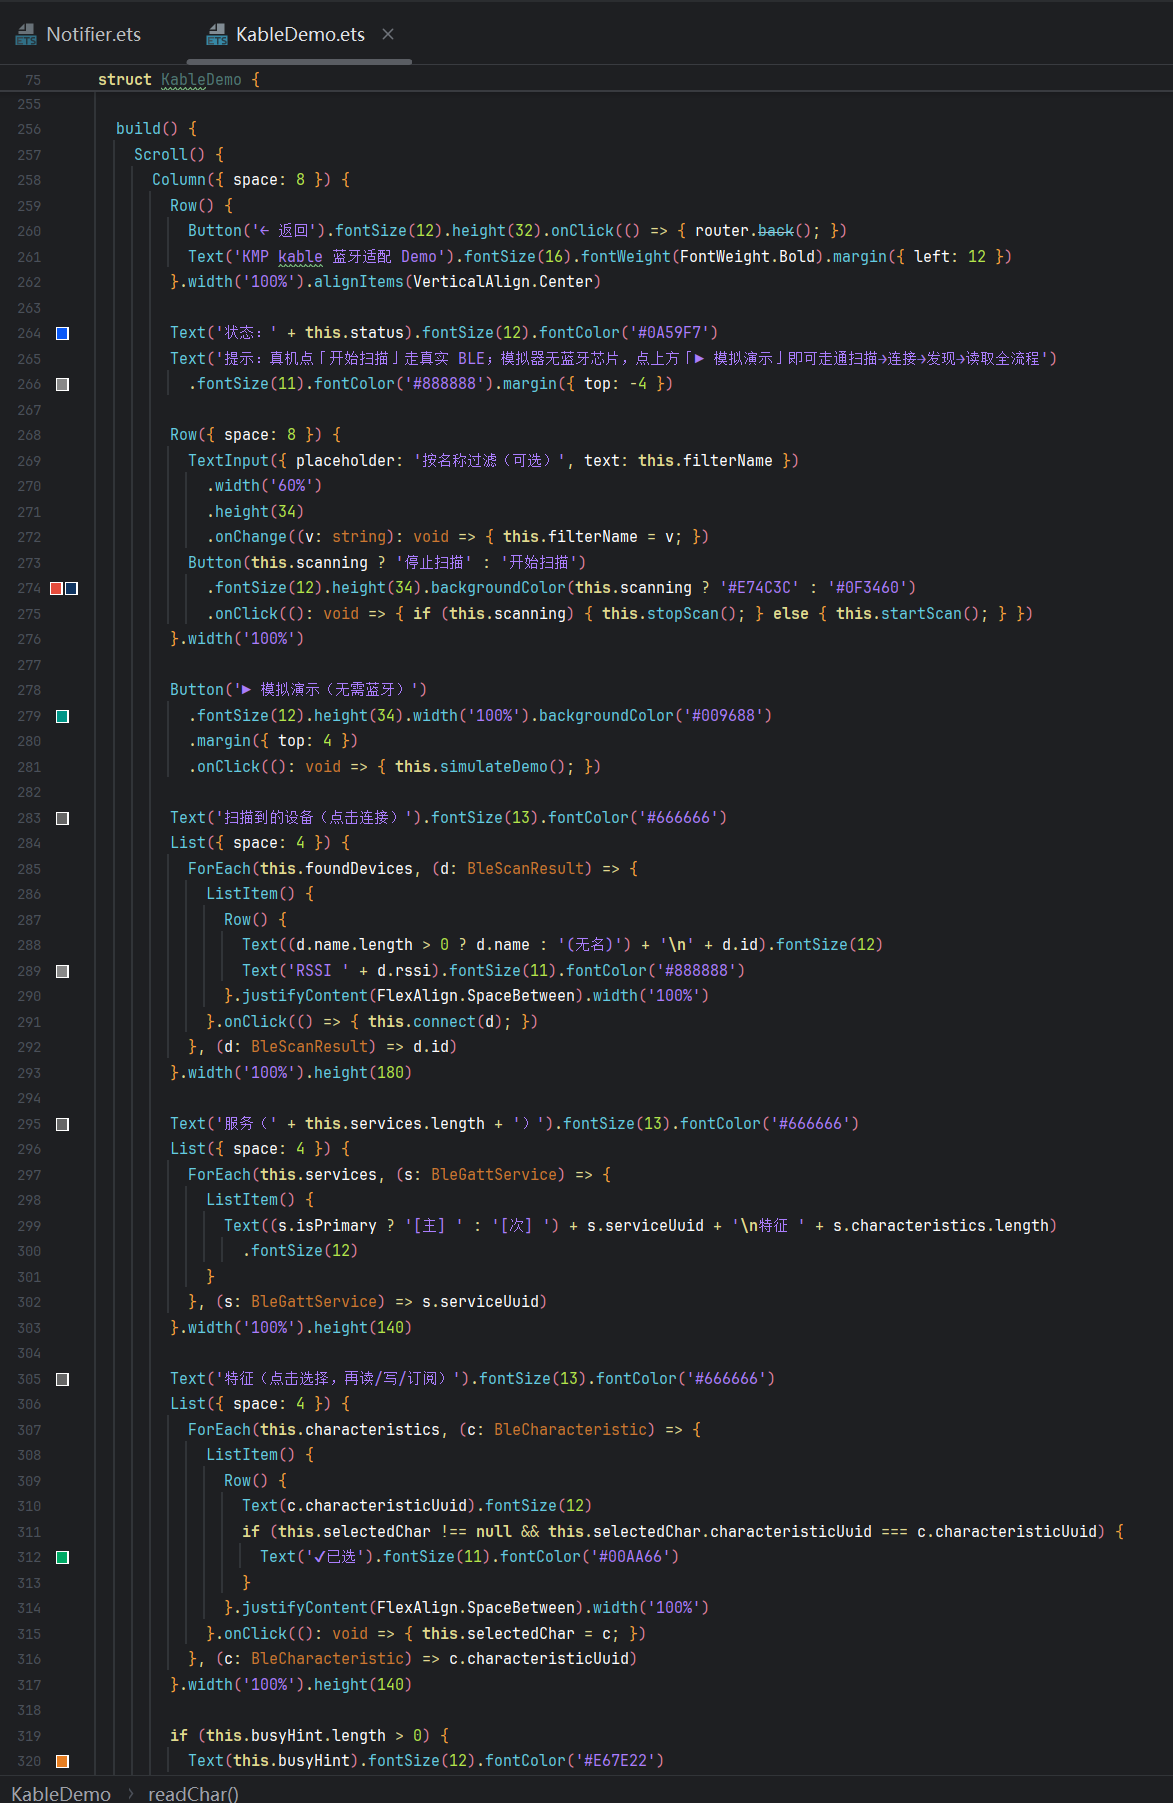This screenshot has height=1803, width=1173.
Task: Click 's.isPrimary' on line 299
Action: pyautogui.click(x=327, y=1226)
